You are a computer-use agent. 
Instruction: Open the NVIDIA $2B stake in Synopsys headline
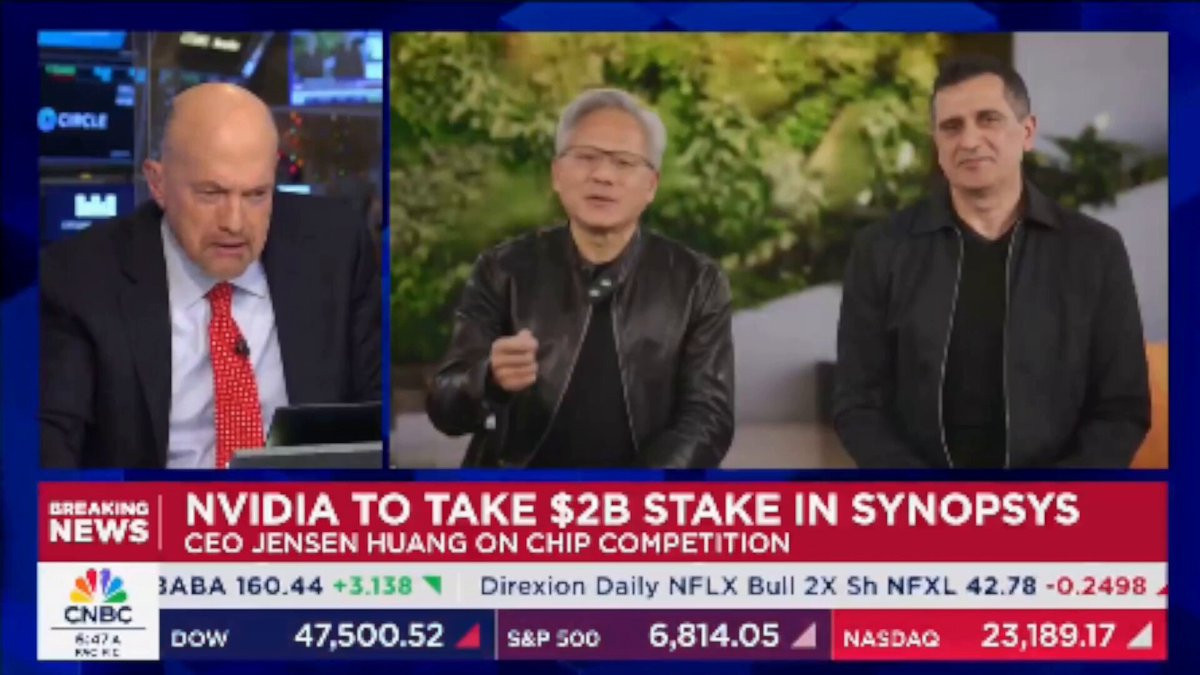632,510
